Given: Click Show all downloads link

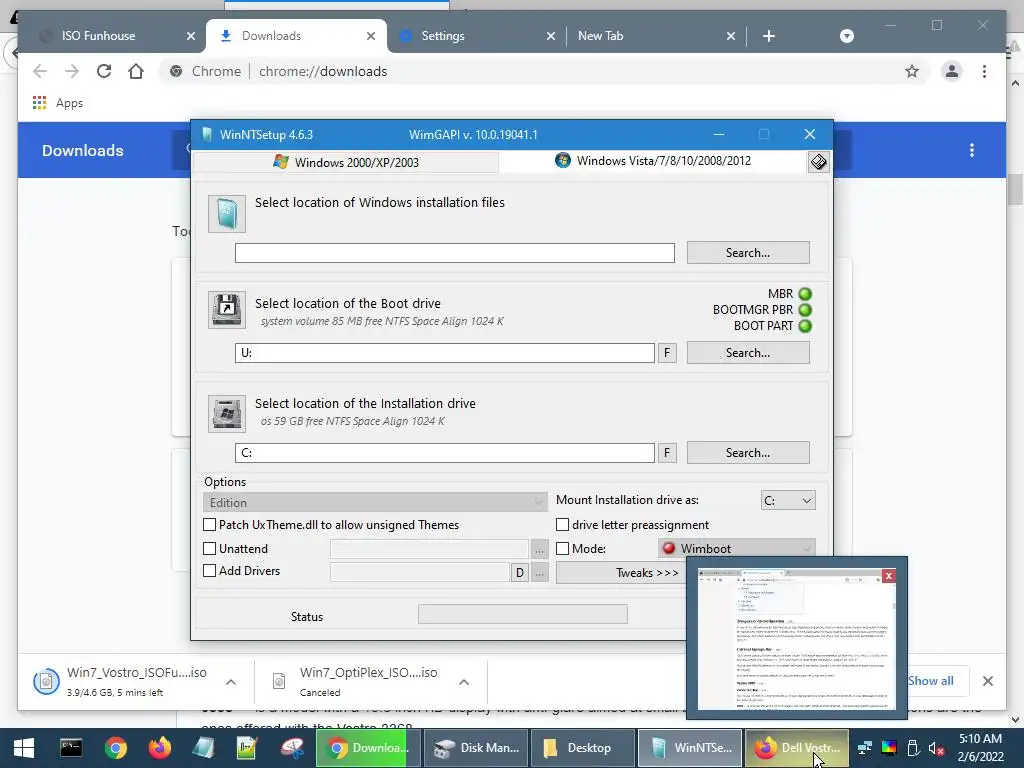Looking at the screenshot, I should pos(931,680).
